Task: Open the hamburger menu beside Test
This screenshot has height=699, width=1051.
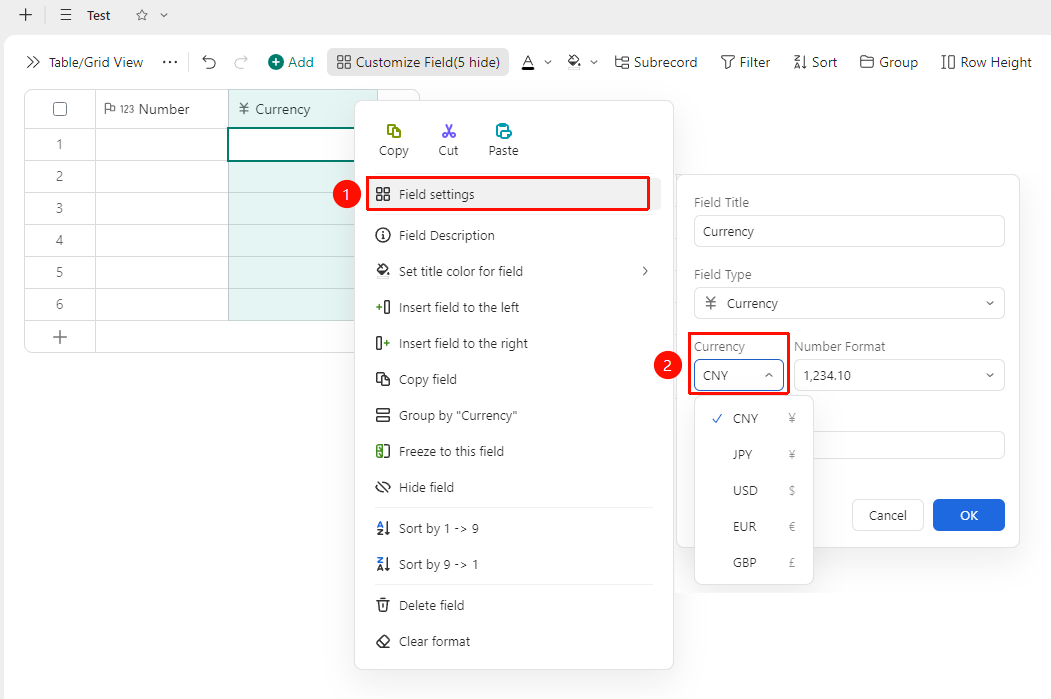Action: coord(66,15)
